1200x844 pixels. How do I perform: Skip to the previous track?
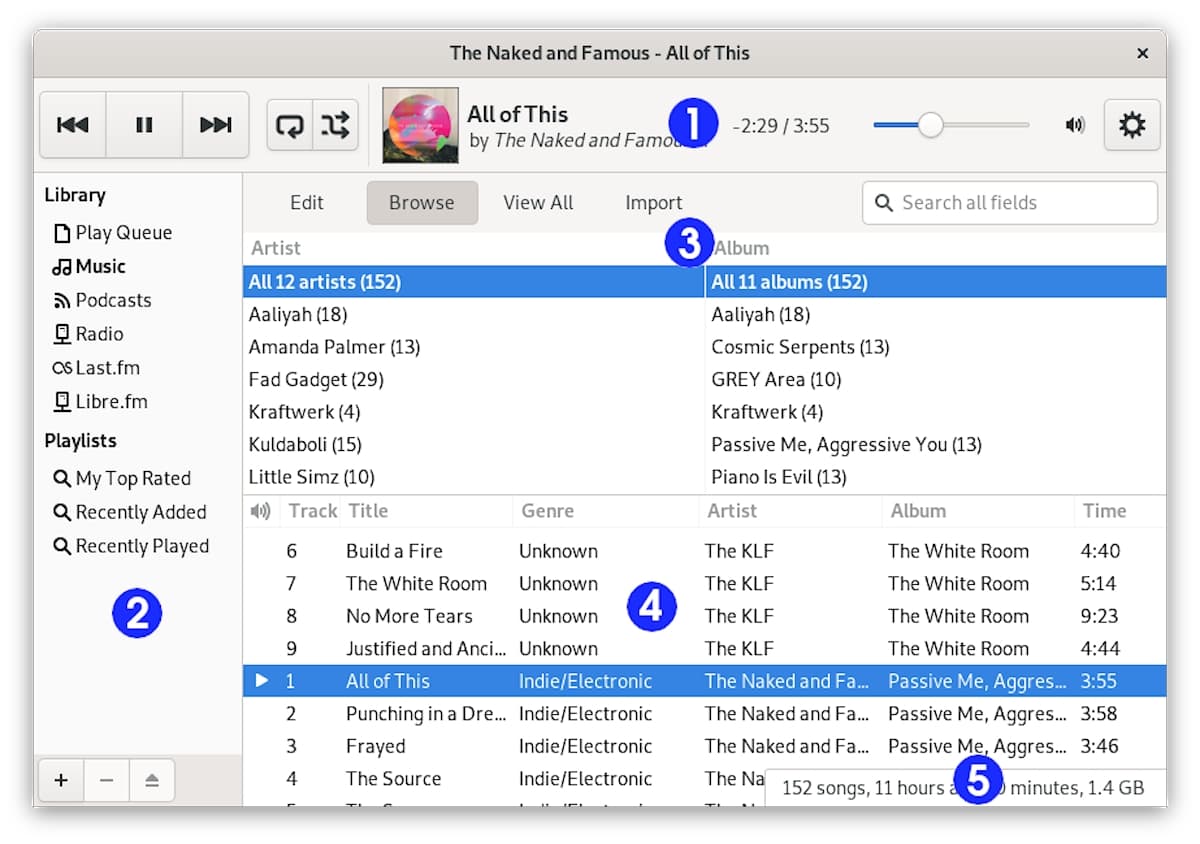73,125
